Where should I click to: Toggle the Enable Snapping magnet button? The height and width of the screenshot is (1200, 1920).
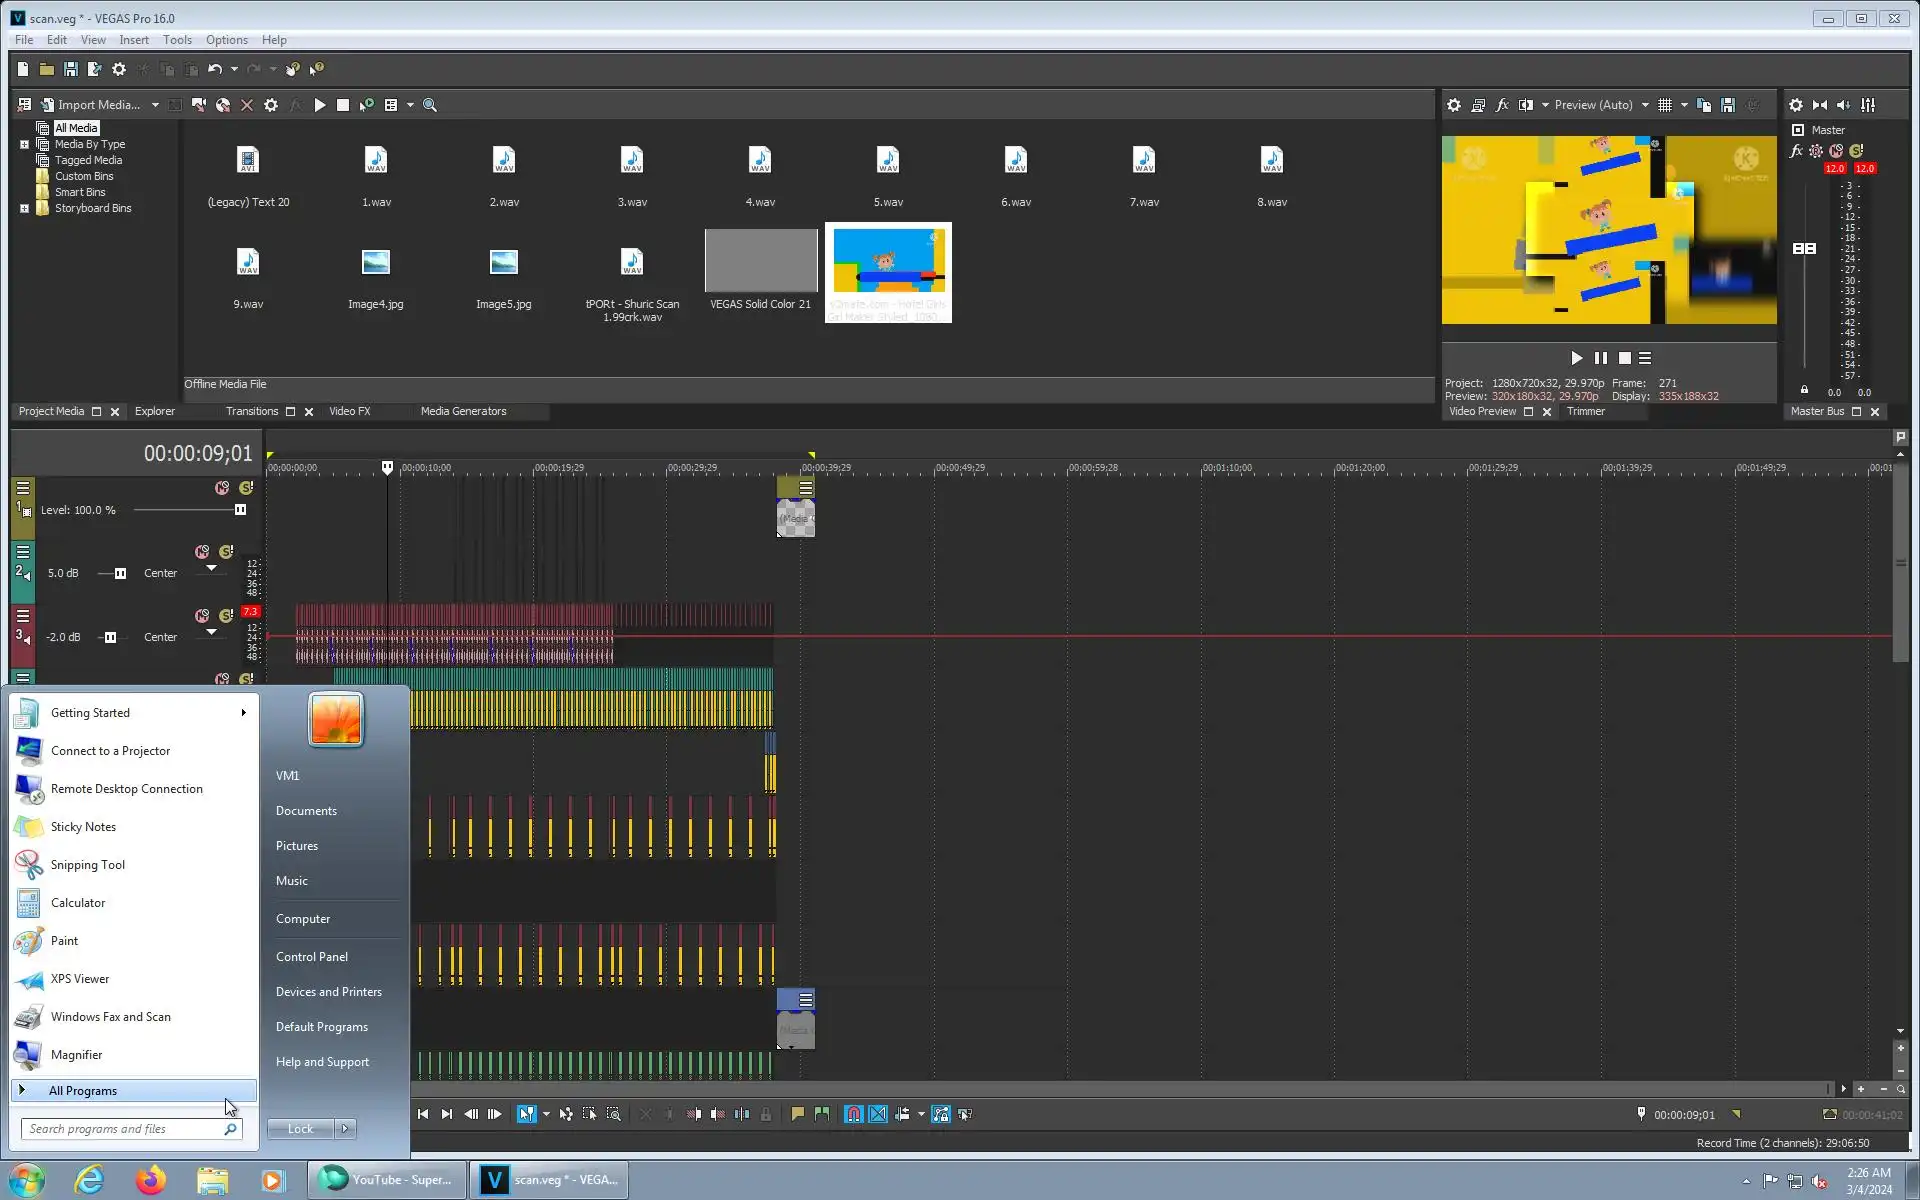click(853, 1114)
